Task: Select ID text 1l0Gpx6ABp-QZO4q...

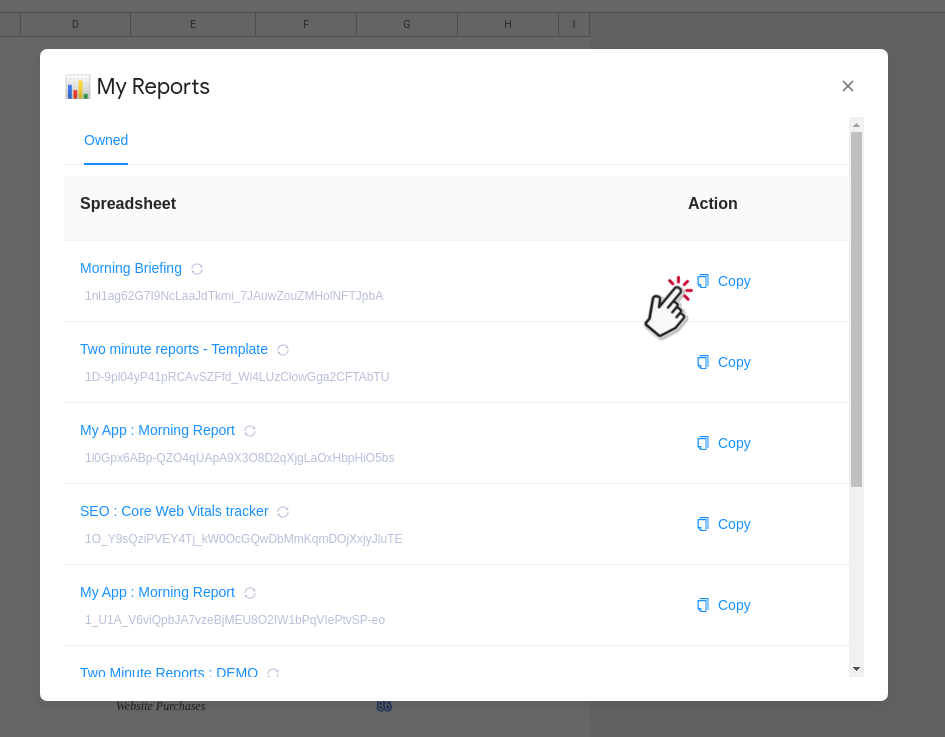Action: (x=239, y=458)
